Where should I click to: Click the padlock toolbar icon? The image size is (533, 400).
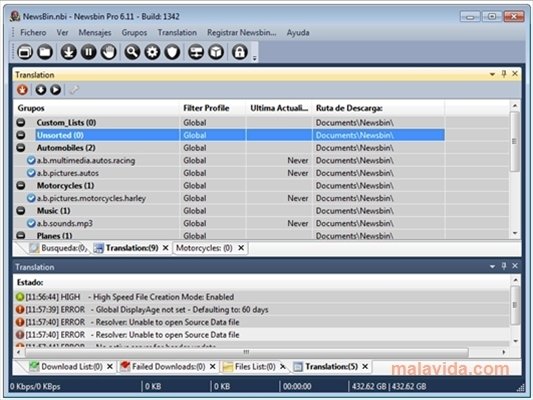pyautogui.click(x=240, y=52)
